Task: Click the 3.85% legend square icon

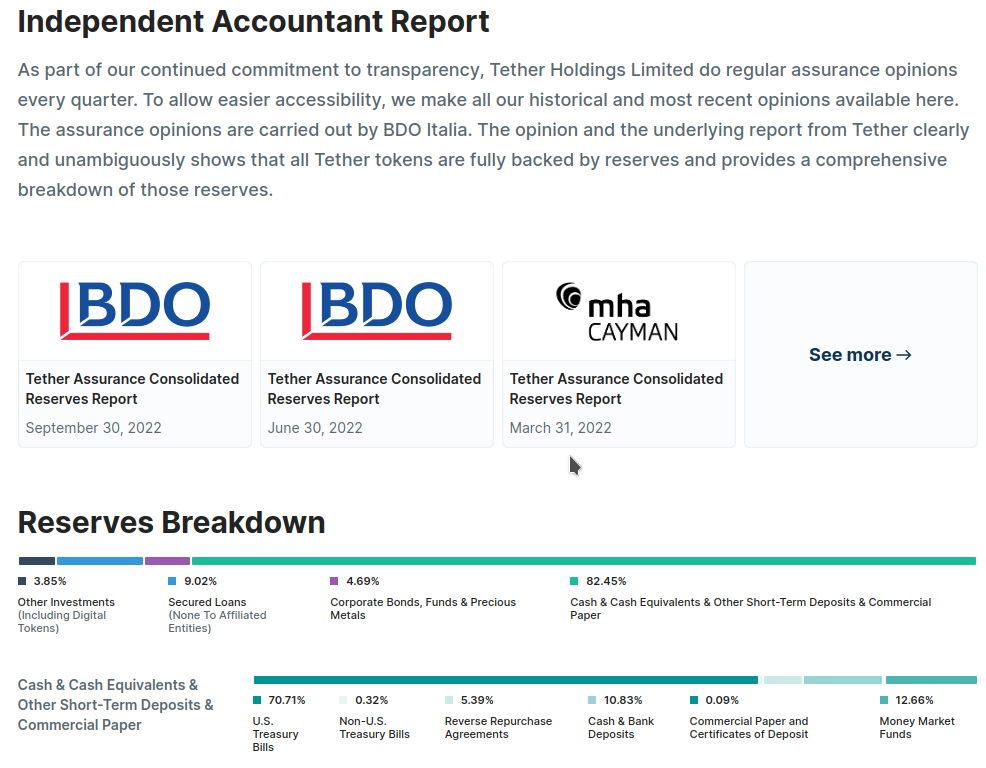Action: tap(23, 581)
